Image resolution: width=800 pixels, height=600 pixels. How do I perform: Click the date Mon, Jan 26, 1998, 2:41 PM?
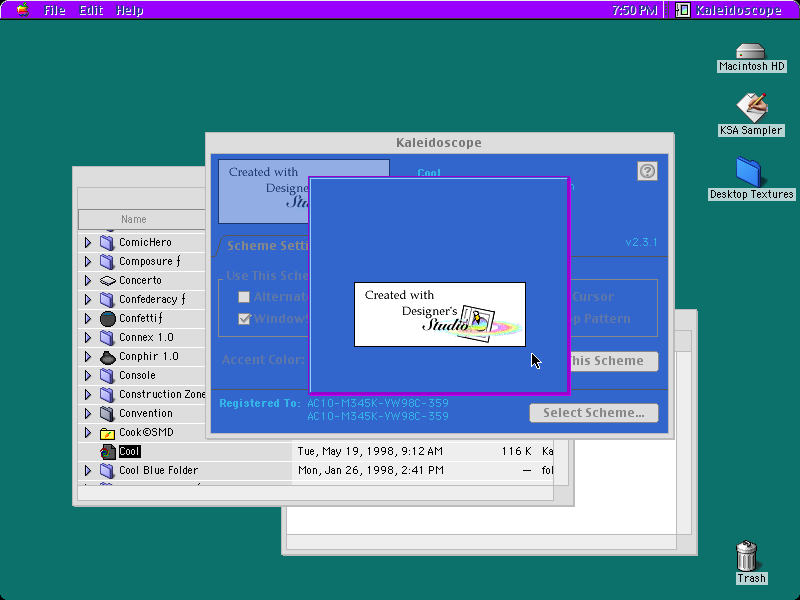371,470
